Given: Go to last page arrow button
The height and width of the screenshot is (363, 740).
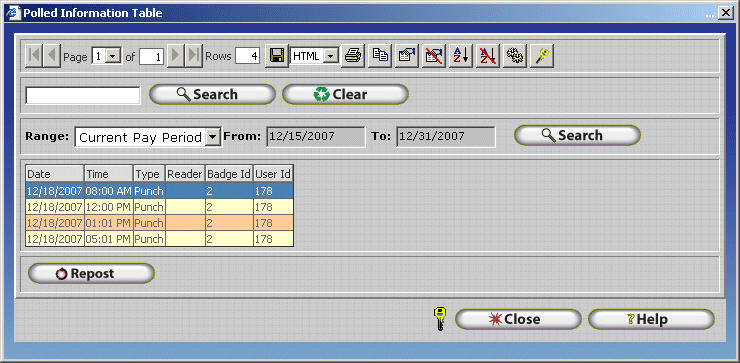Looking at the screenshot, I should [x=193, y=56].
